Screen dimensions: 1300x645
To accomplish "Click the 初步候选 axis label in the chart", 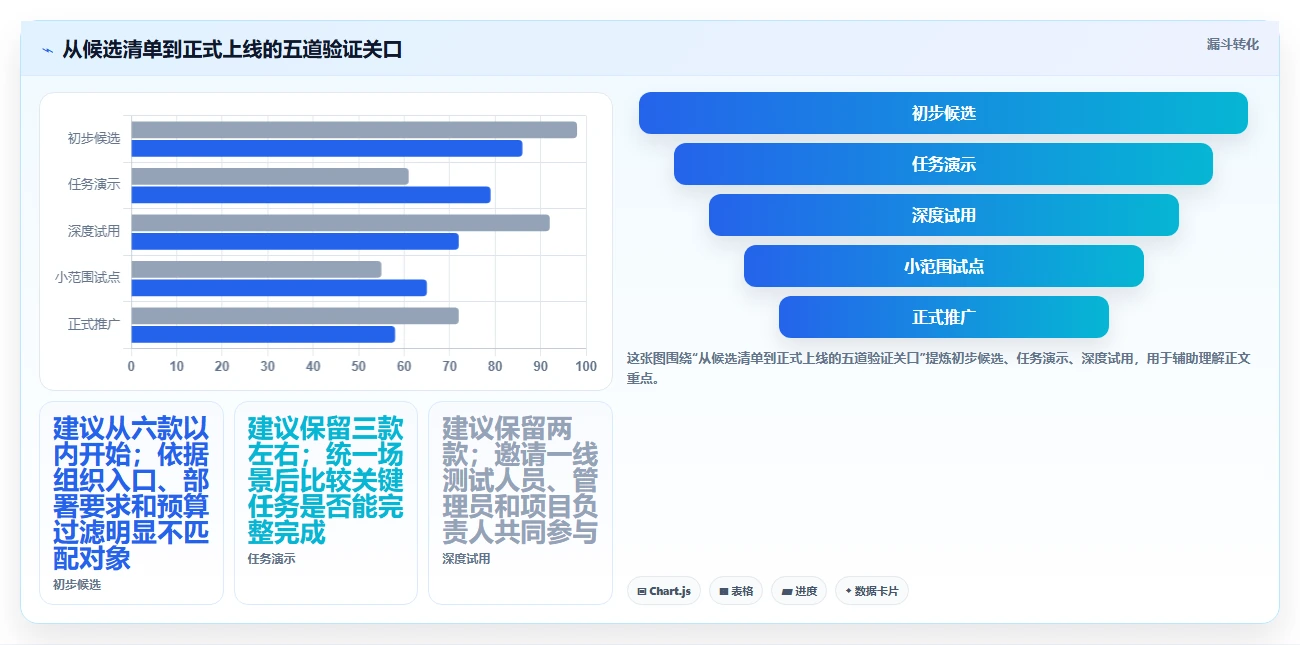I will tap(94, 139).
